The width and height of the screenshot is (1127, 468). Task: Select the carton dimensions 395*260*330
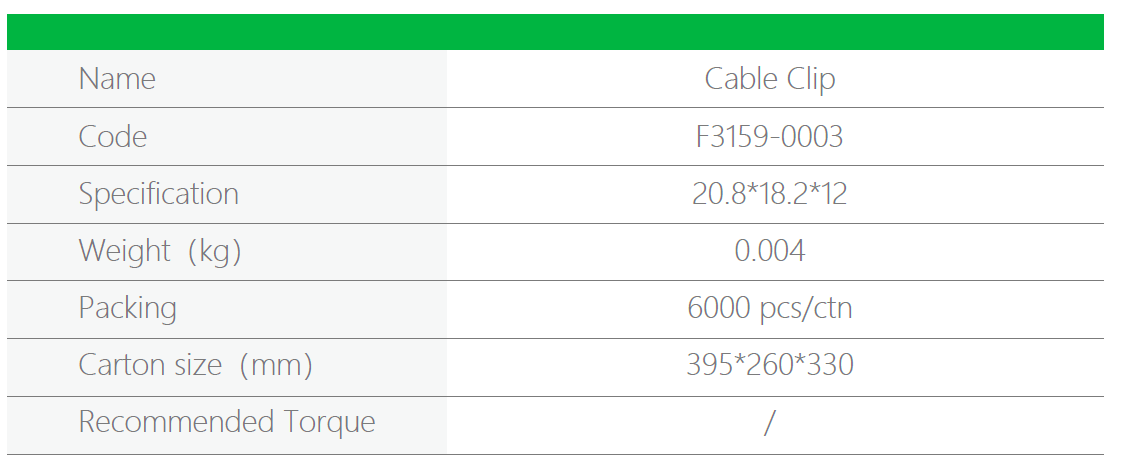click(769, 365)
